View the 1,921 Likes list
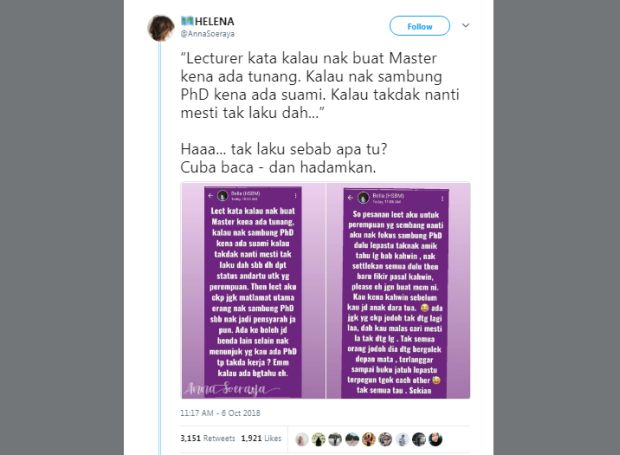Viewport: 620px width, 455px height. pyautogui.click(x=261, y=438)
